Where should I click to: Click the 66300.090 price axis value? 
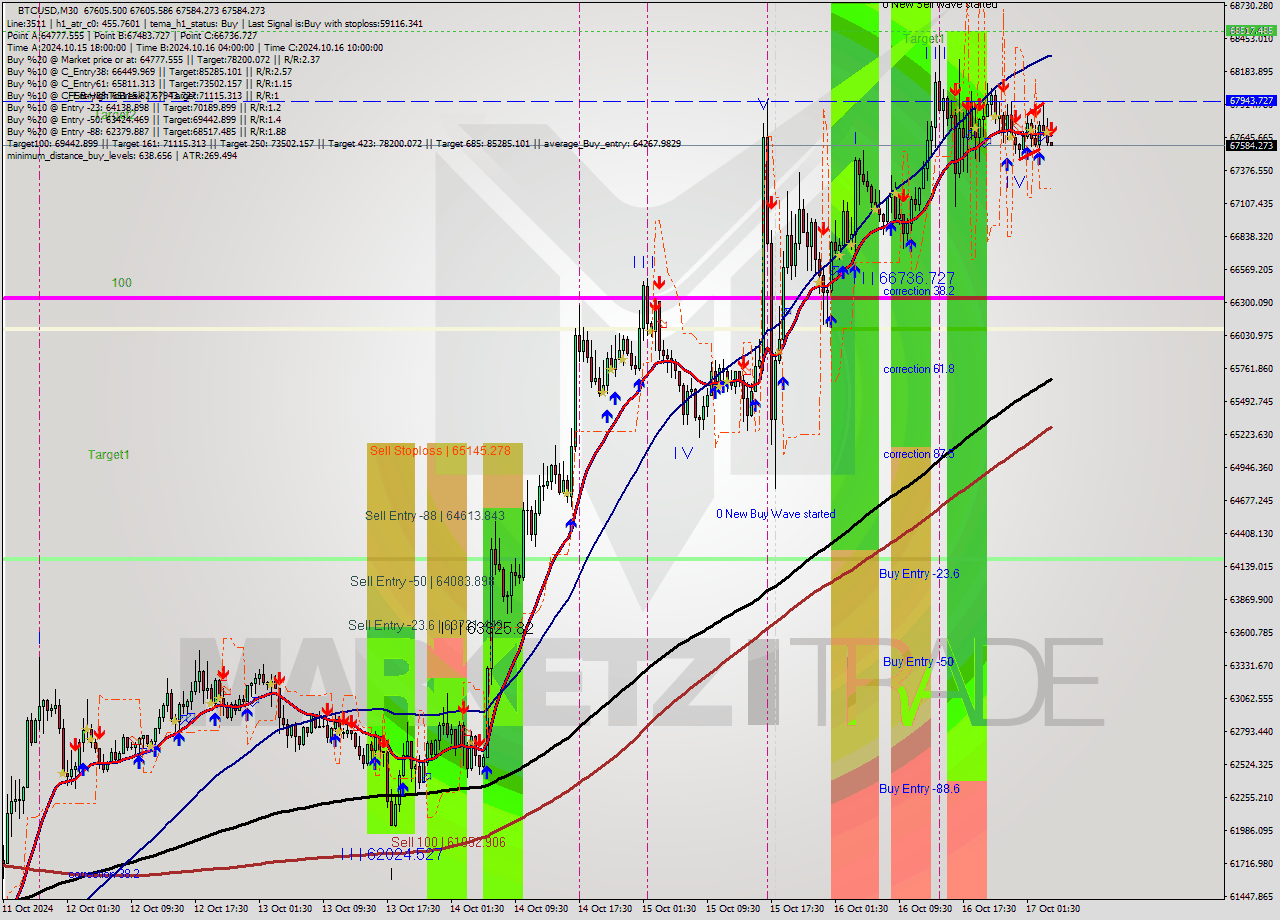click(x=1251, y=302)
